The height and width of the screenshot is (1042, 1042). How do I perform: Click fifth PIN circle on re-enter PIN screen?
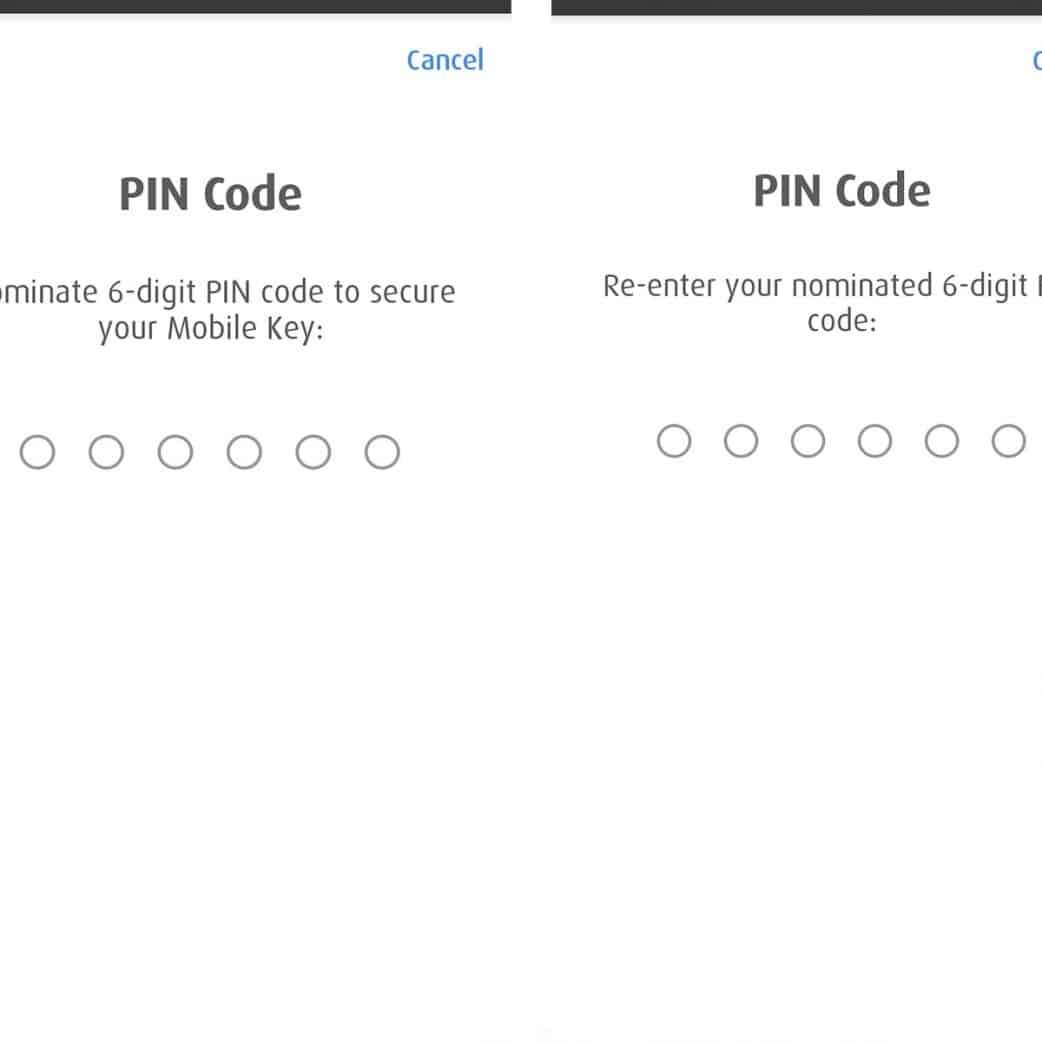click(942, 441)
